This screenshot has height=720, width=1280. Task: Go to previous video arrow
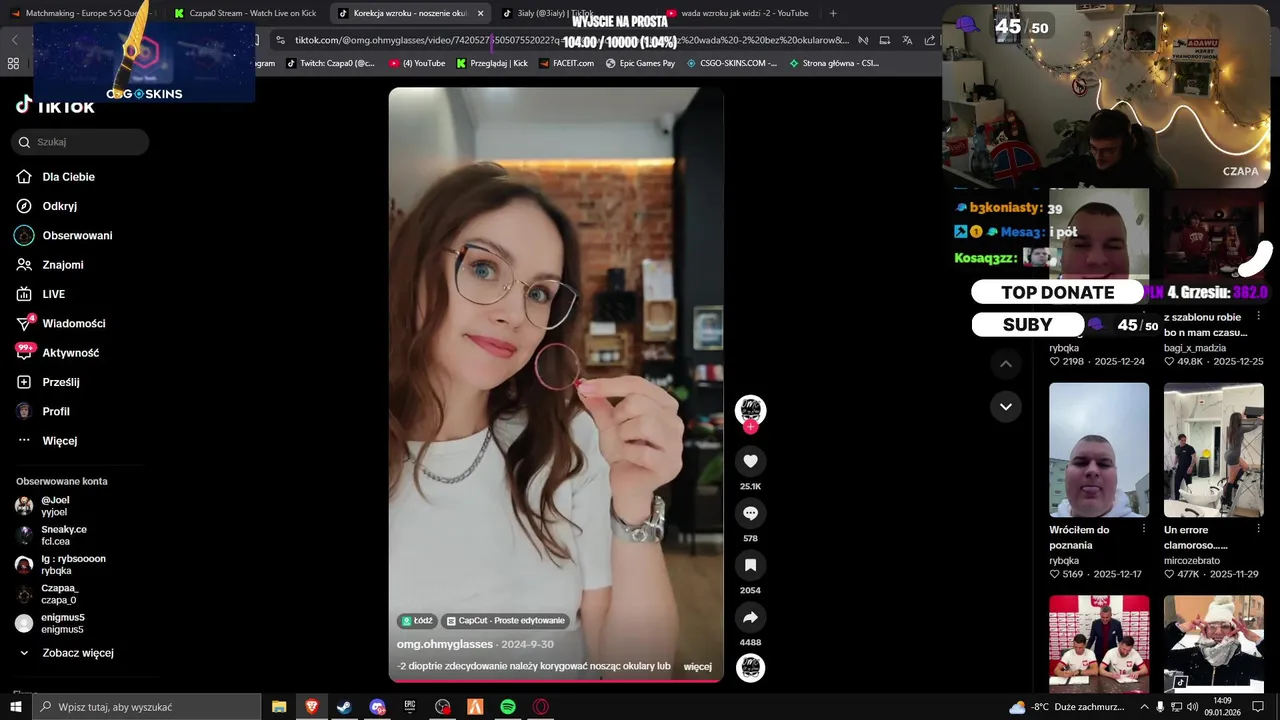[1005, 364]
